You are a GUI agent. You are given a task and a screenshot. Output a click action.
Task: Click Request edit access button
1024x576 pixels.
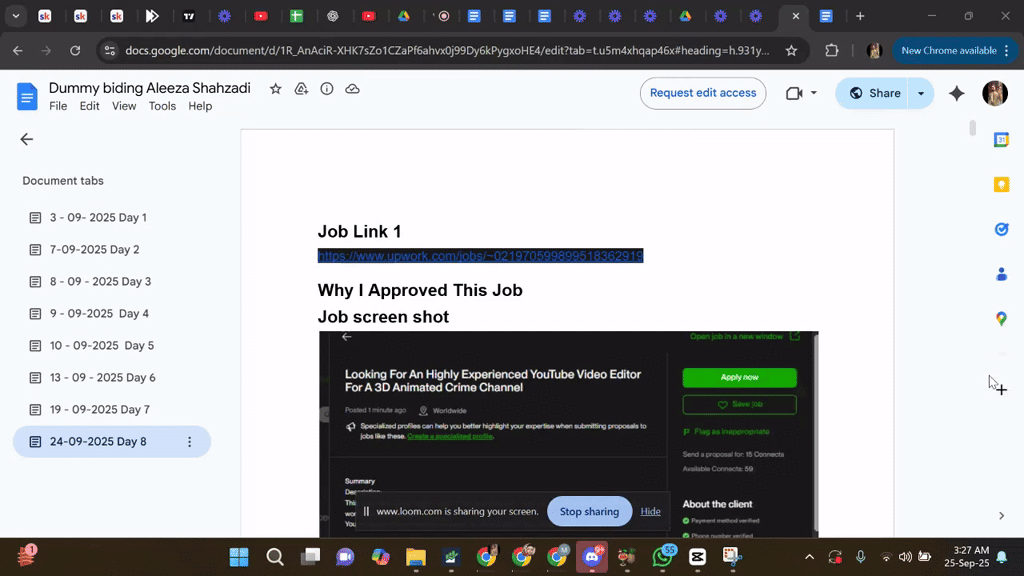point(703,93)
